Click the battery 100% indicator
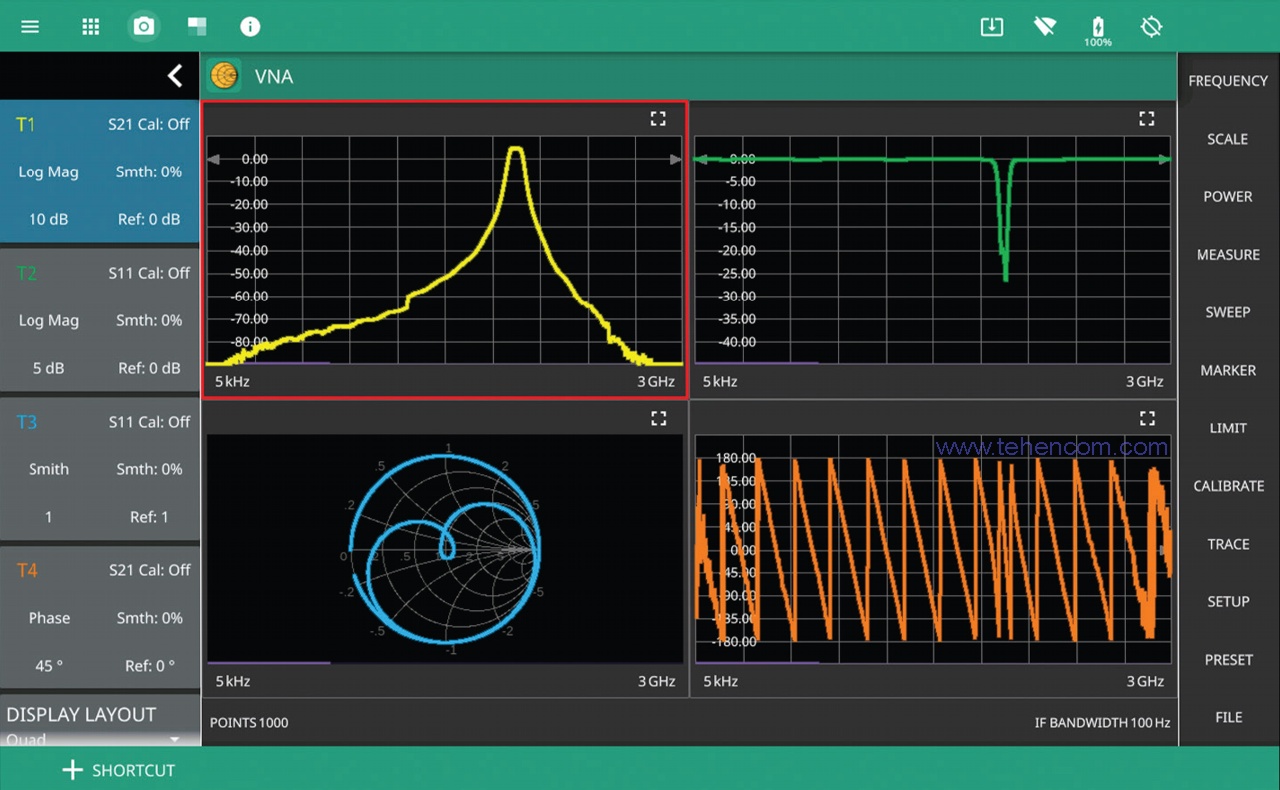The height and width of the screenshot is (790, 1280). click(x=1098, y=30)
